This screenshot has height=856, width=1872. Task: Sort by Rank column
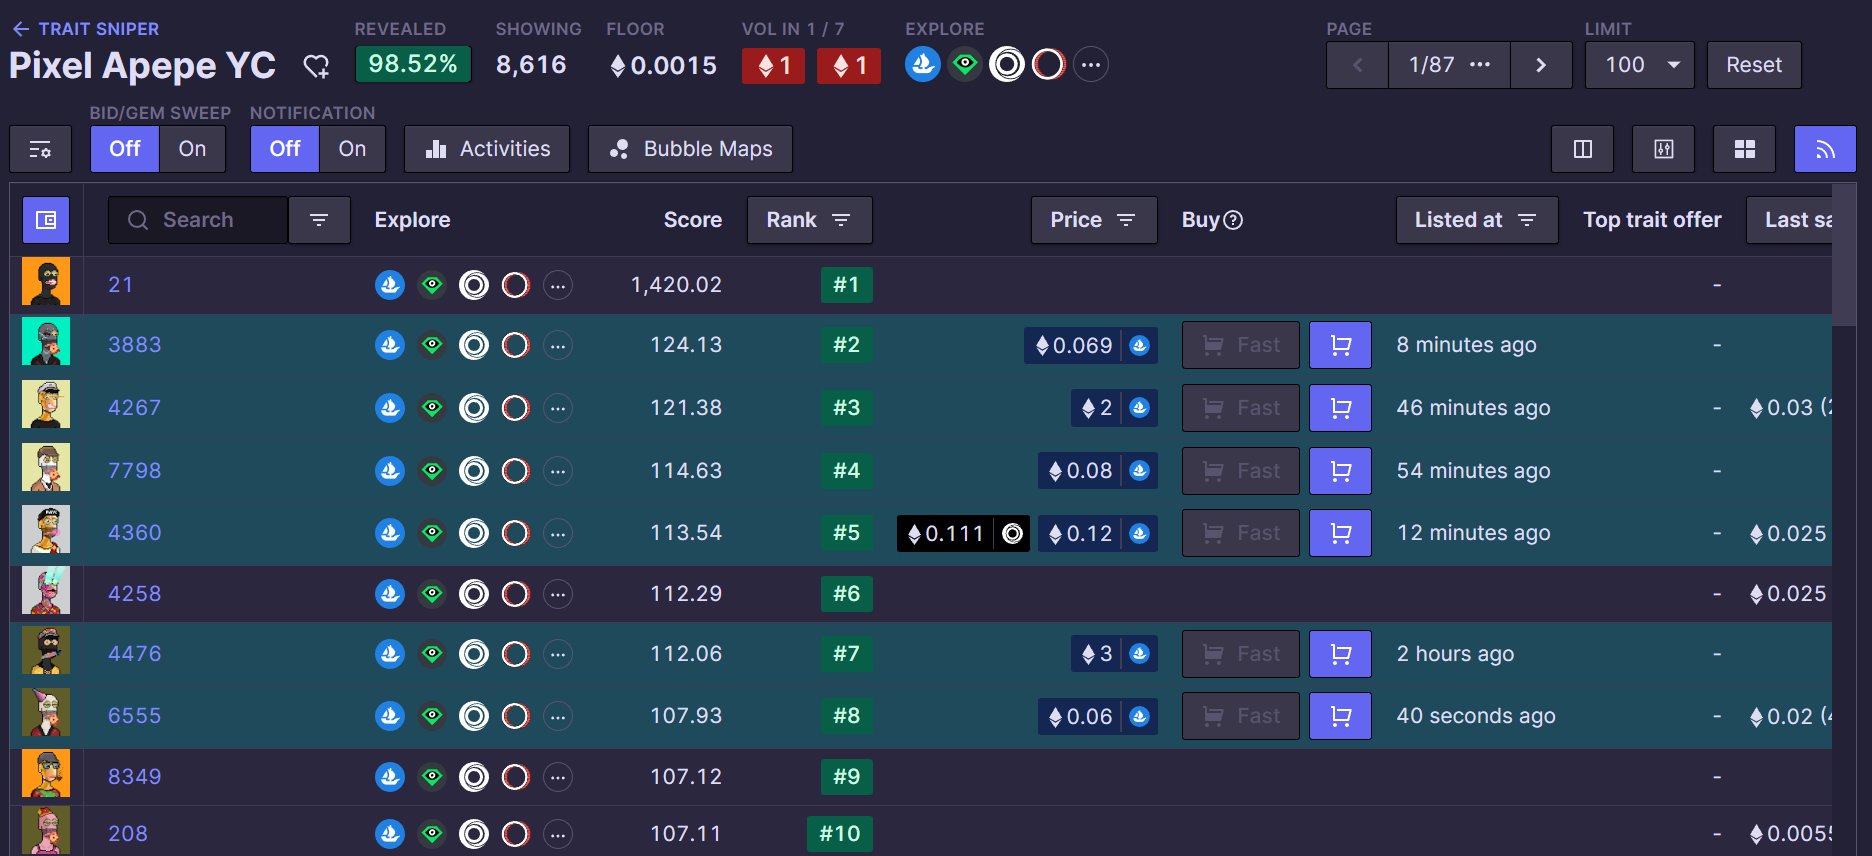809,220
